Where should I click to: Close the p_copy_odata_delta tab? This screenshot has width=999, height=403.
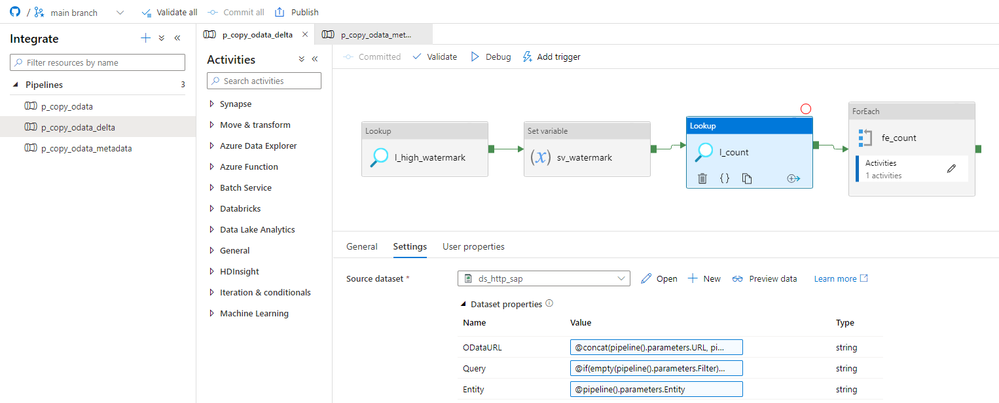tap(305, 34)
